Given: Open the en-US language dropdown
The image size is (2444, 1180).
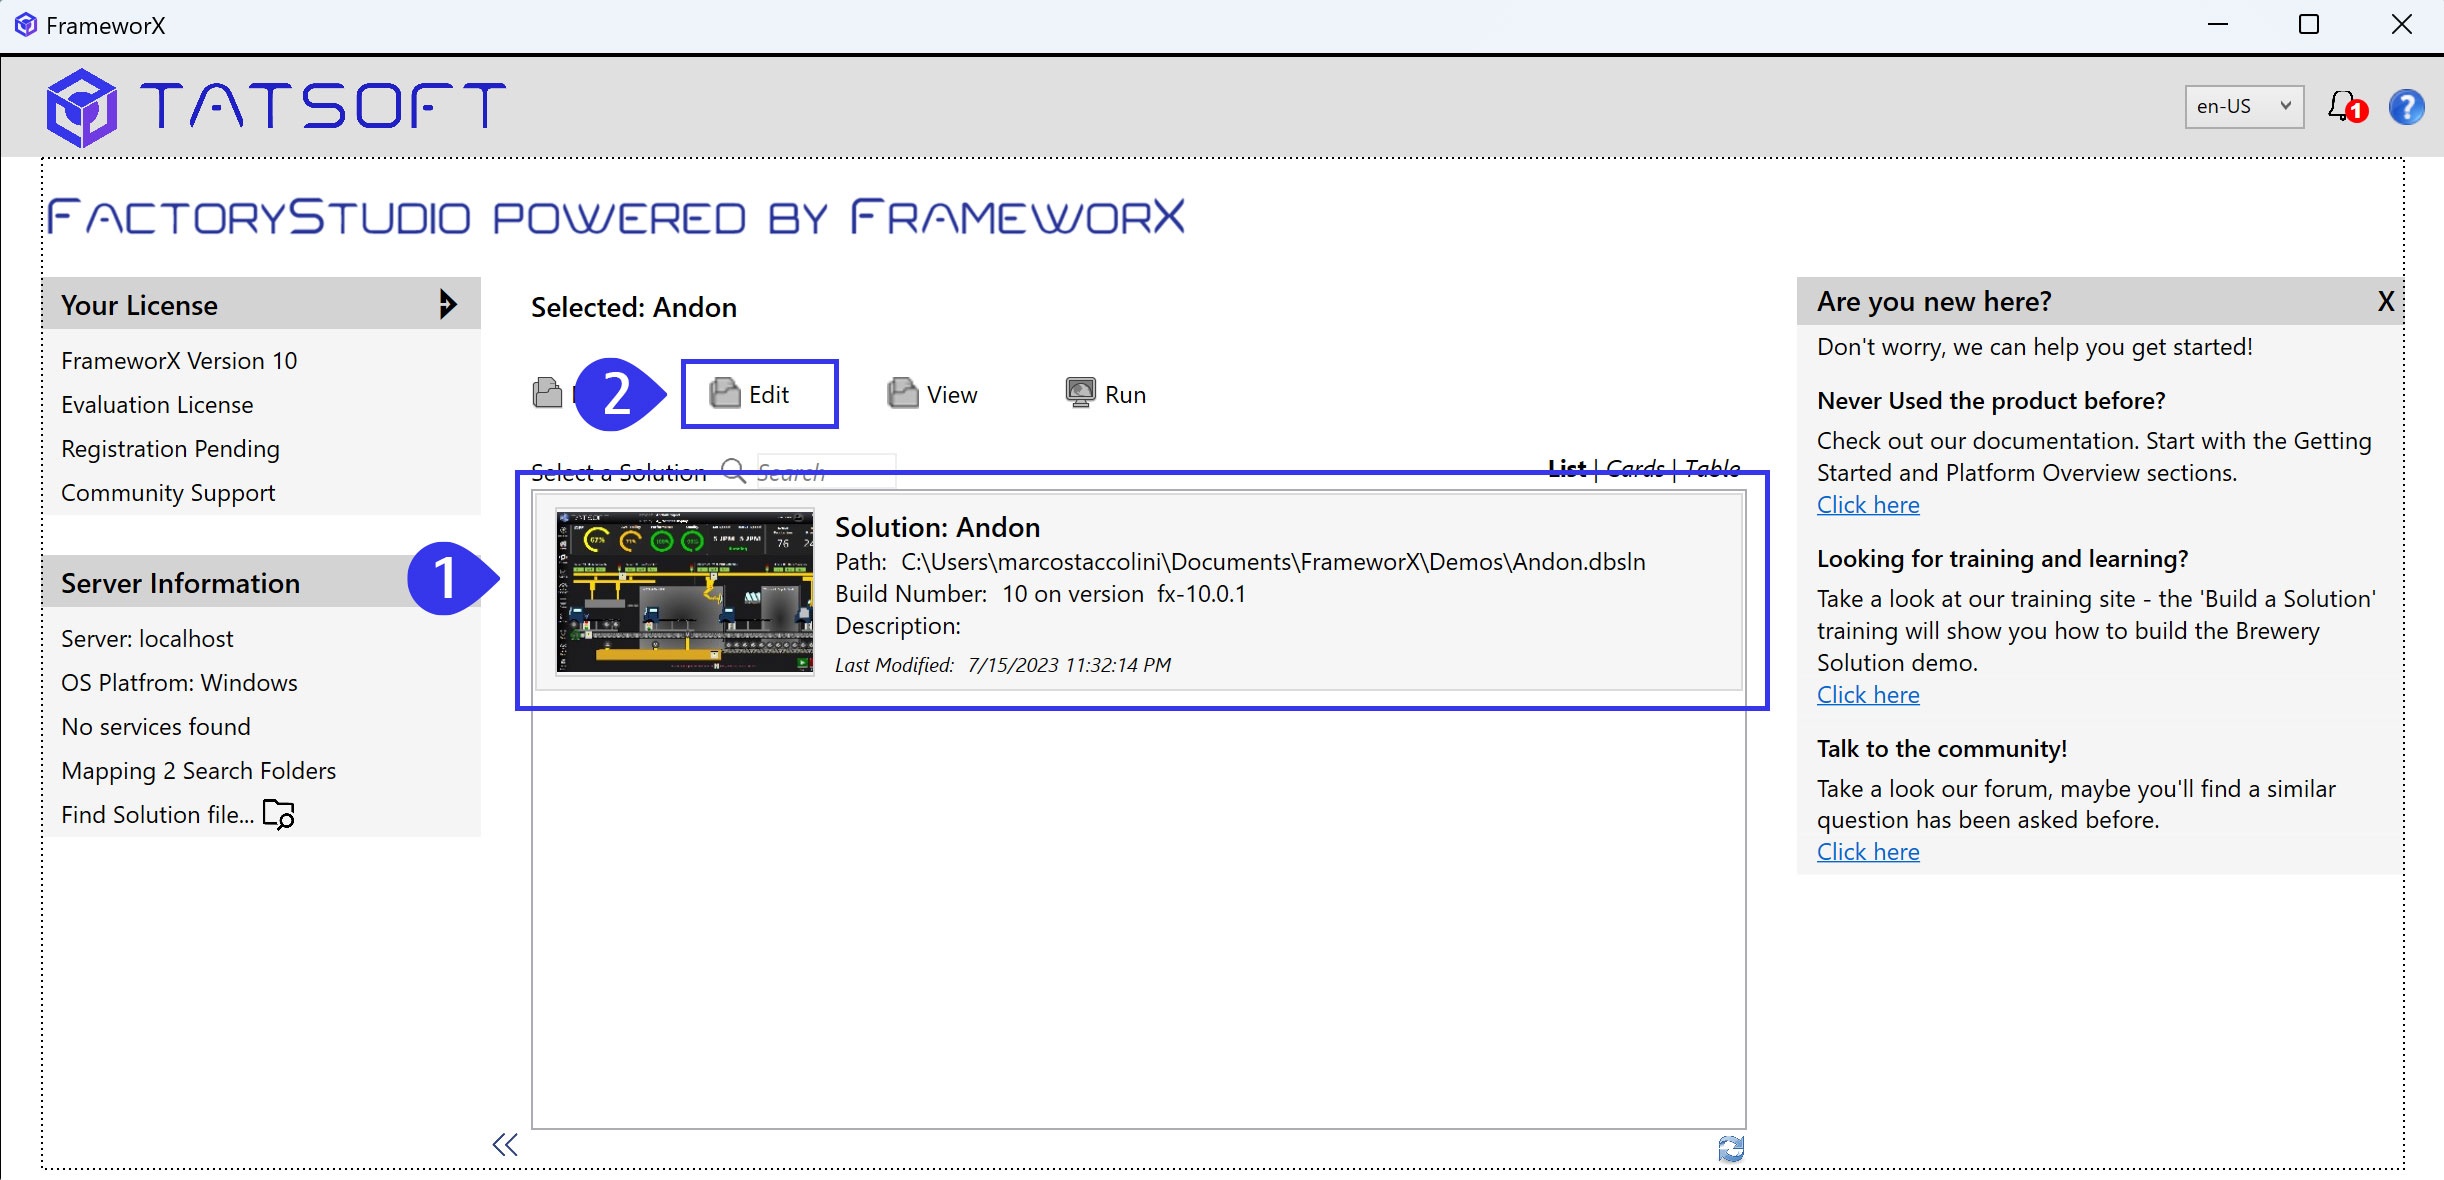Looking at the screenshot, I should tap(2244, 106).
